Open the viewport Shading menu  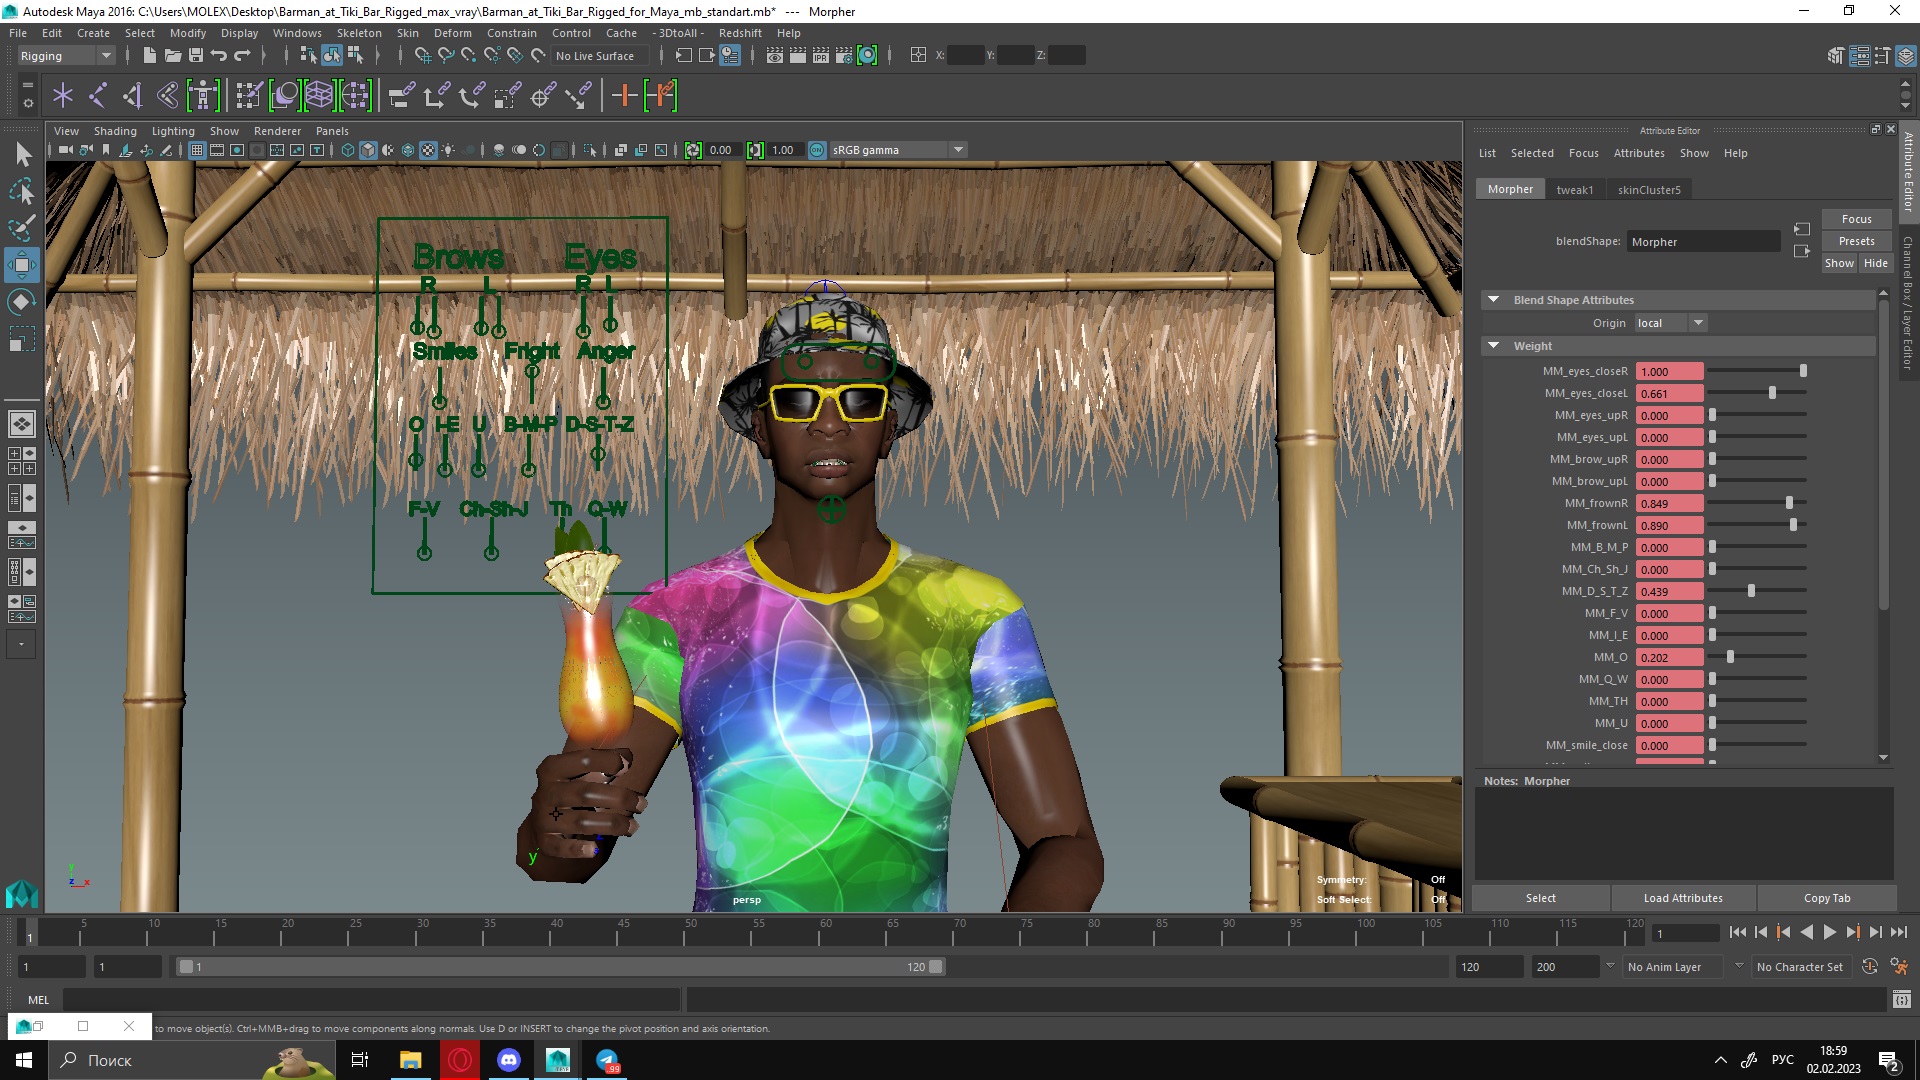pos(115,131)
